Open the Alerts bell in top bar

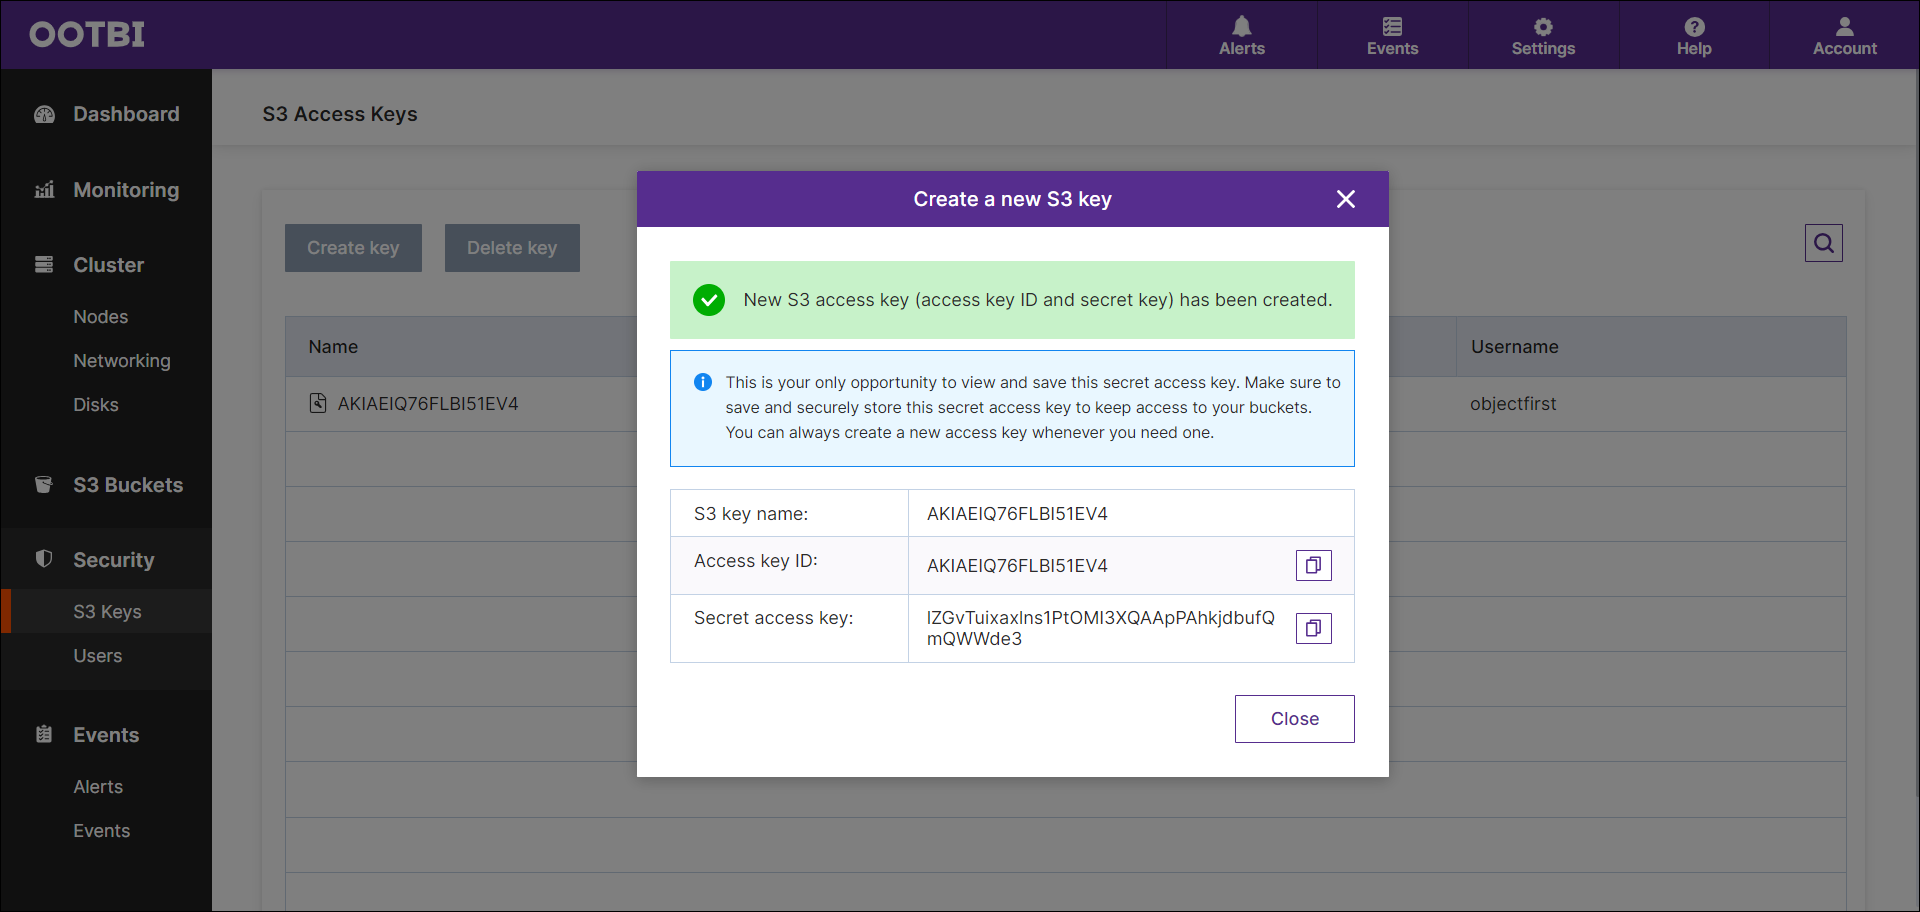click(1241, 35)
